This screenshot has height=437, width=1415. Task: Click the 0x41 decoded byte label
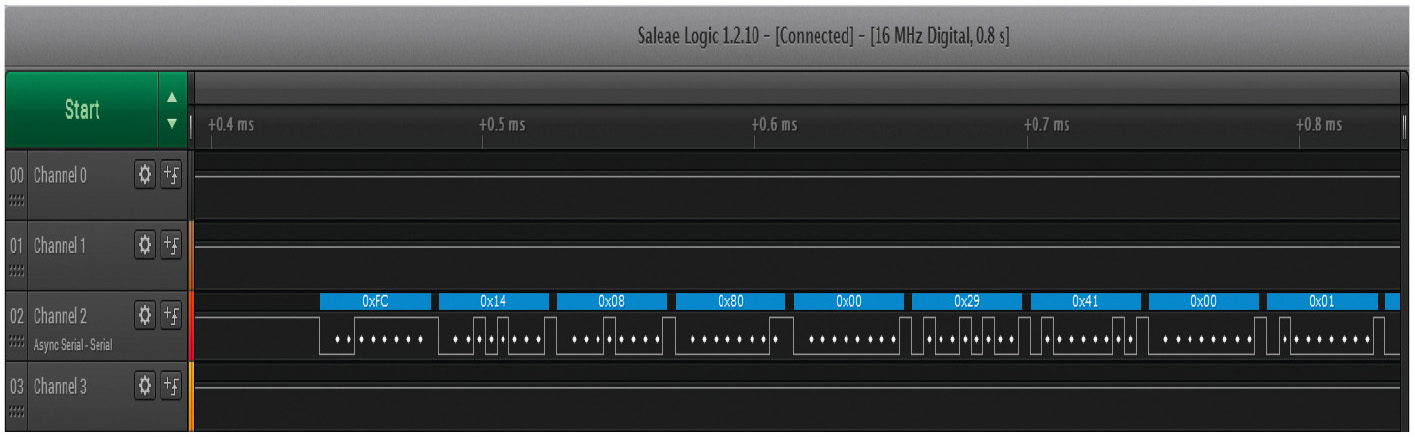[1085, 300]
